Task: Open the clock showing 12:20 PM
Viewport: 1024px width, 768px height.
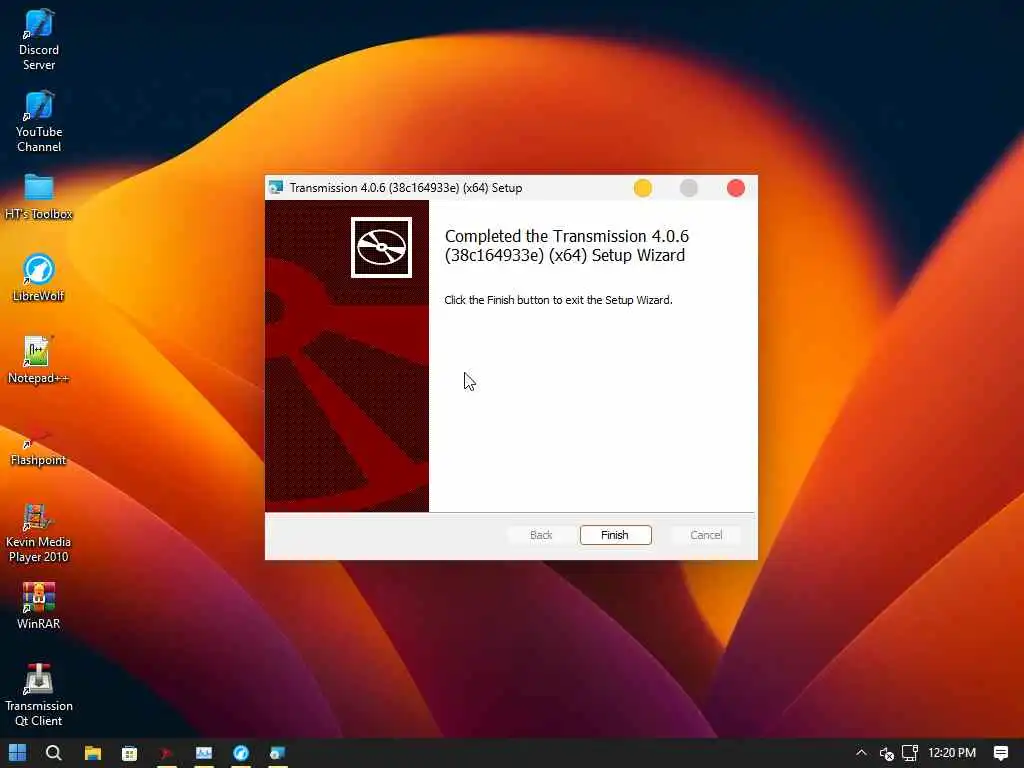Action: [x=952, y=753]
